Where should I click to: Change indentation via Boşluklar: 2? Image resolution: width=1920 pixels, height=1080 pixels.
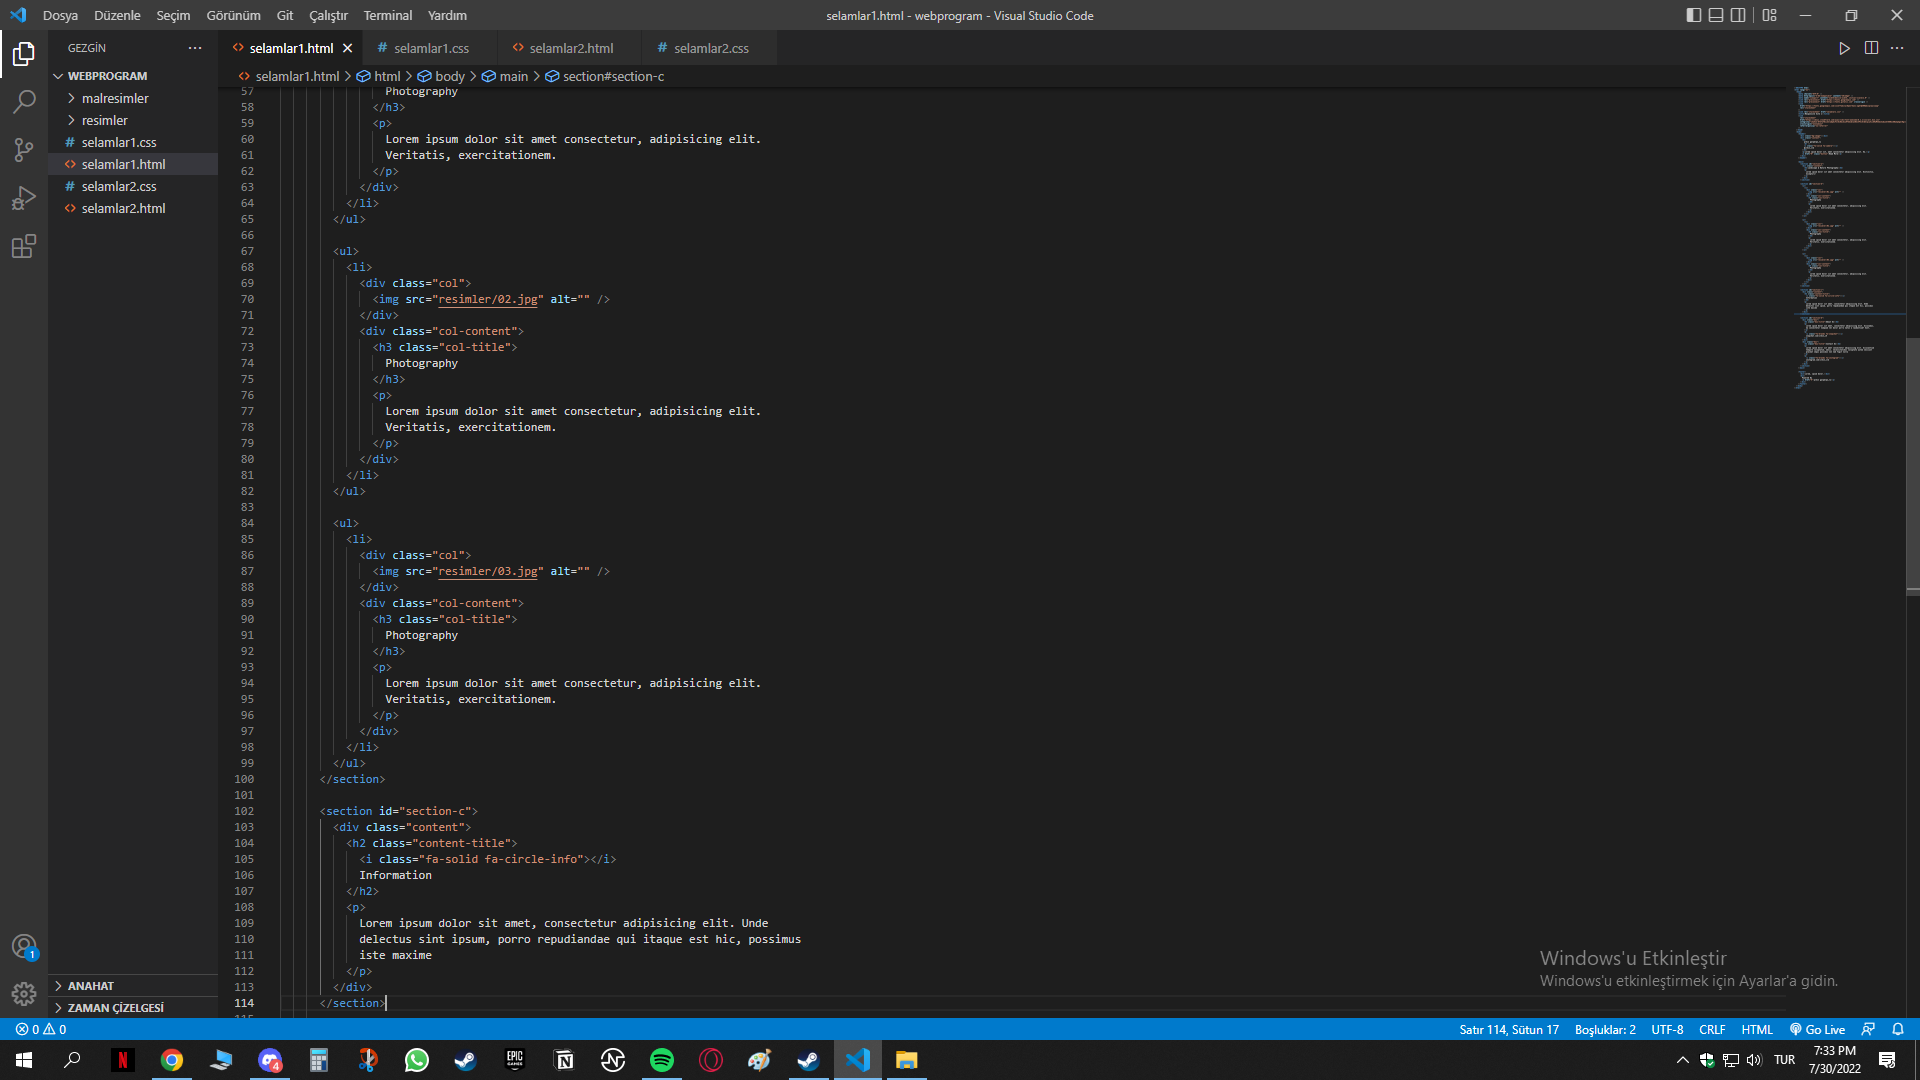[x=1605, y=1029]
